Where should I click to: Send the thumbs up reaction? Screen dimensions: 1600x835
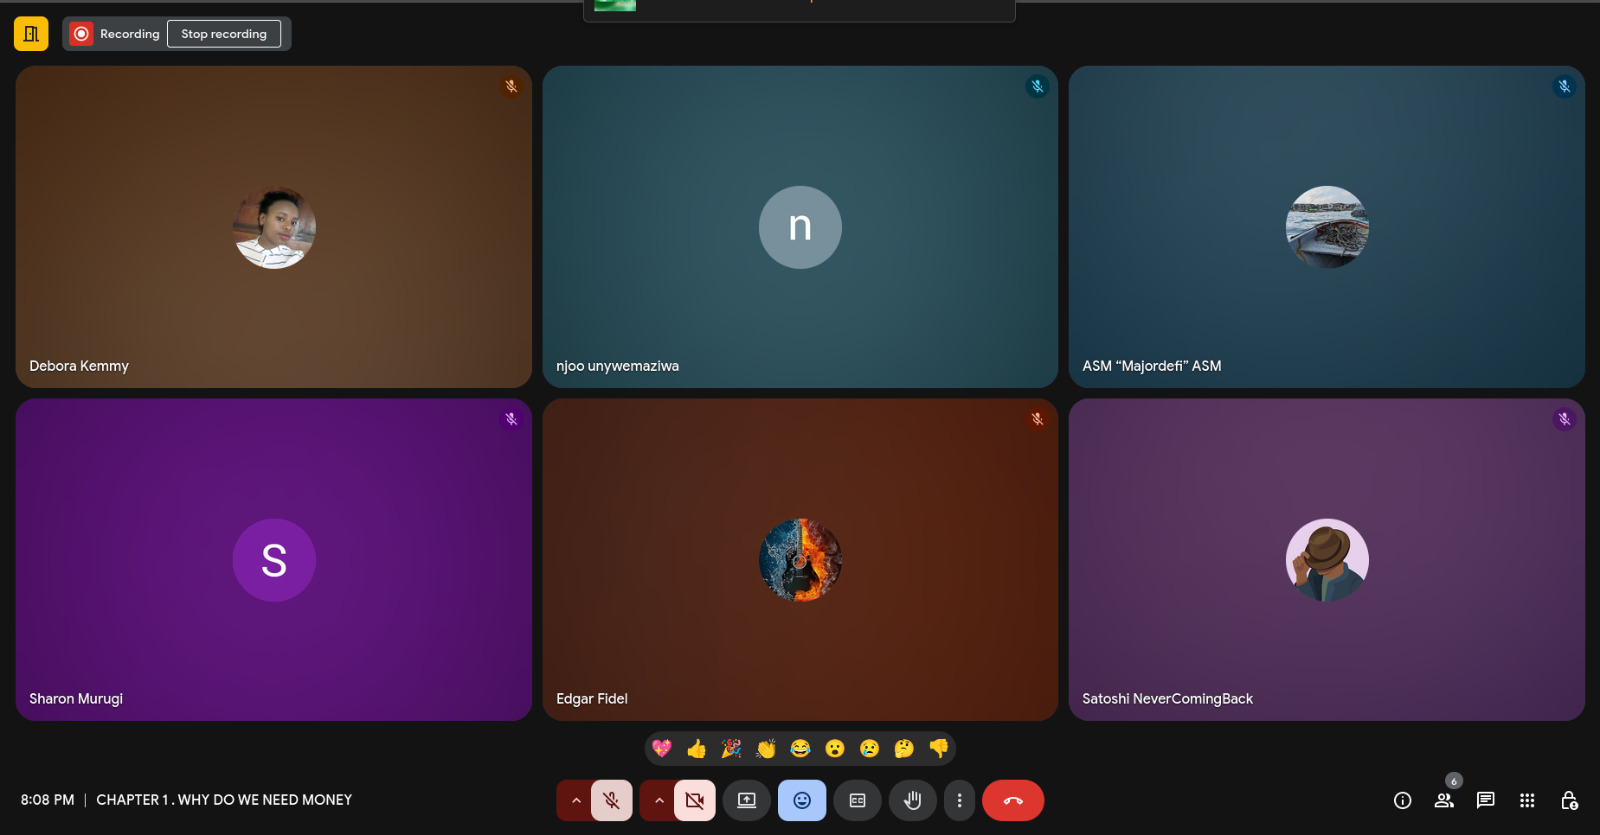(x=697, y=748)
